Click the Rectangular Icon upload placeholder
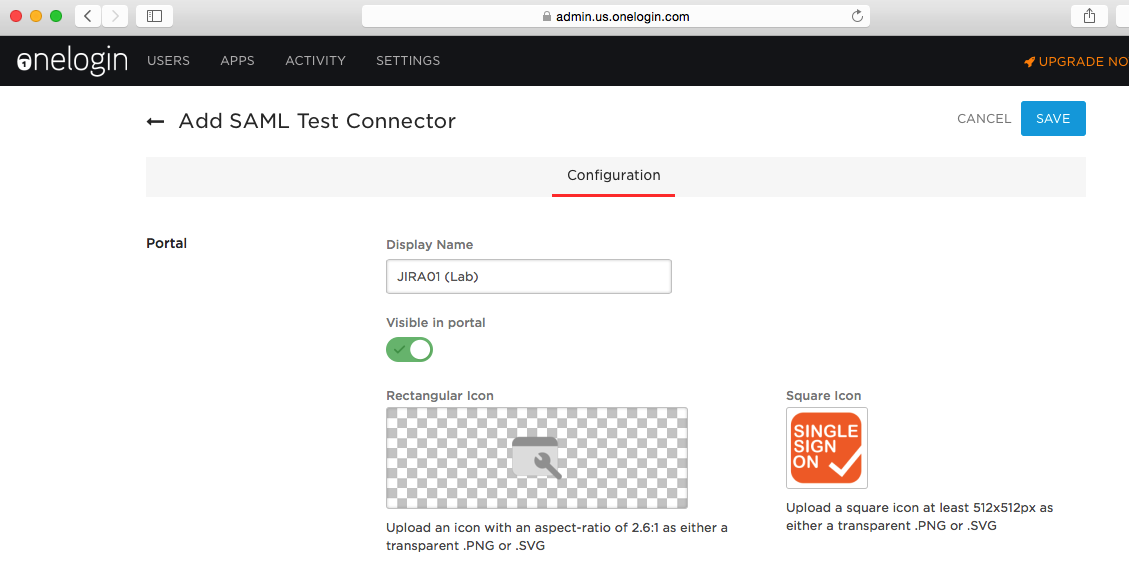The height and width of the screenshot is (573, 1129). coord(537,458)
